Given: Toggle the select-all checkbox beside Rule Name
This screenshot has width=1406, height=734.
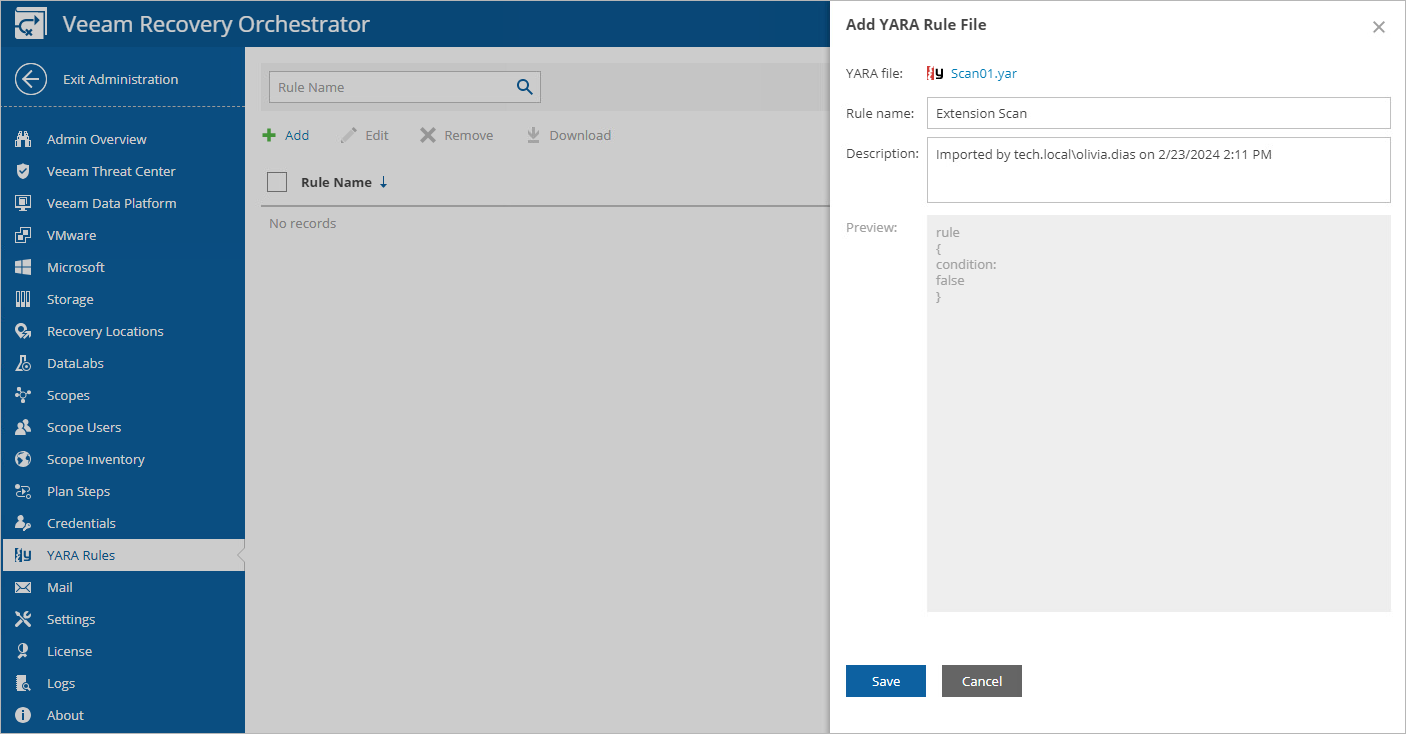Looking at the screenshot, I should tap(278, 182).
